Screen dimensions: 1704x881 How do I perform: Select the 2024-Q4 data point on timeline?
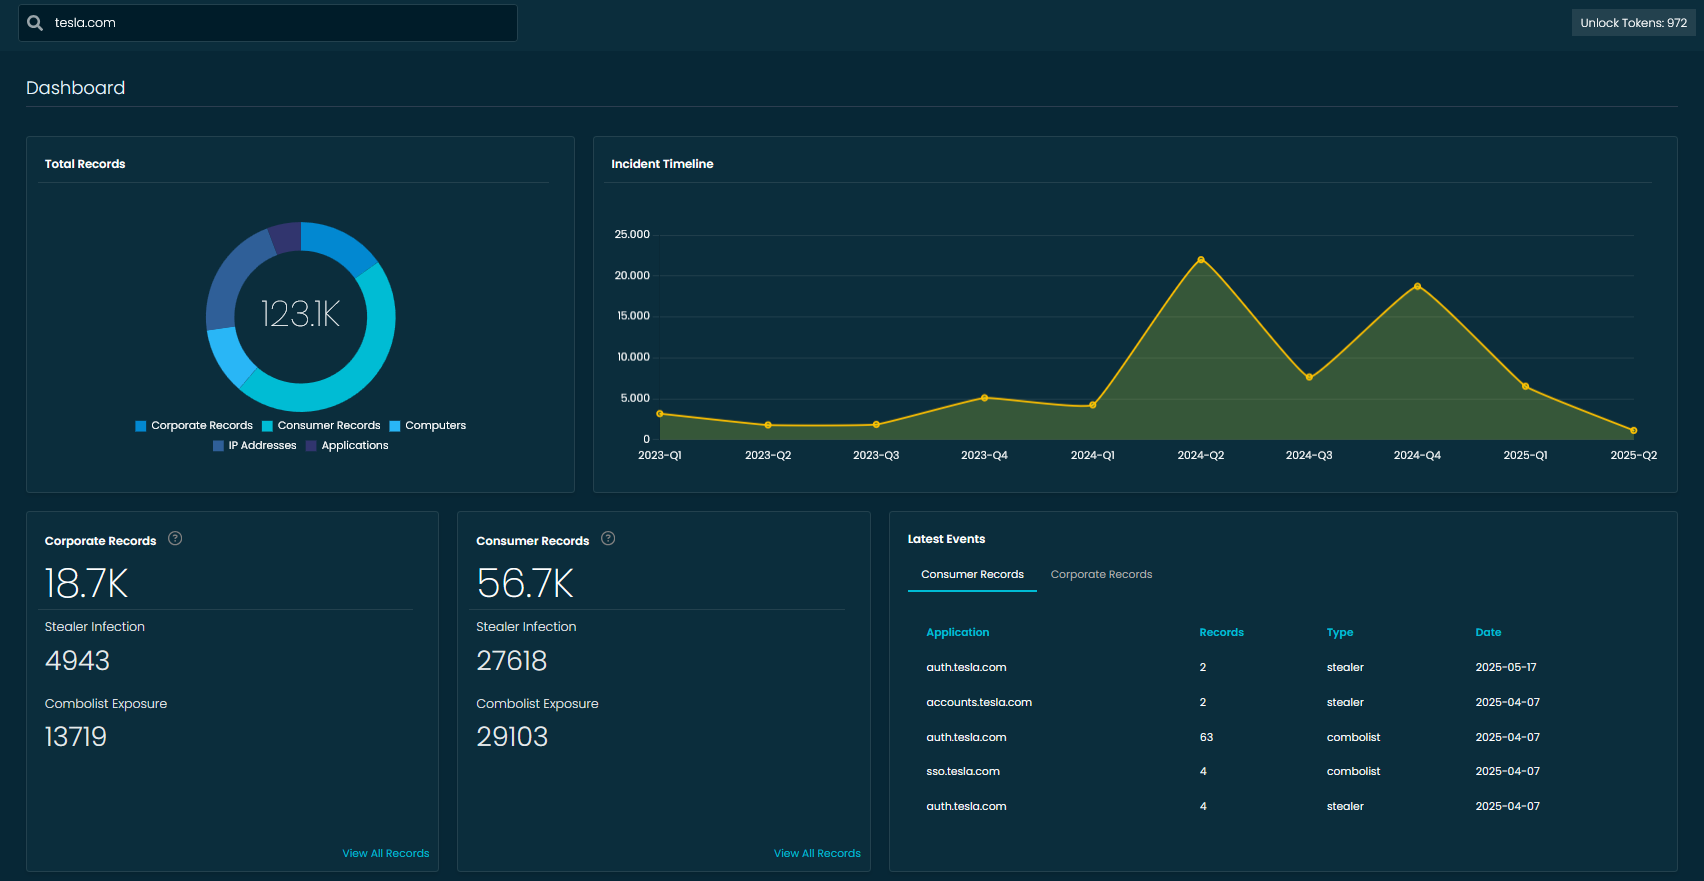click(x=1417, y=286)
